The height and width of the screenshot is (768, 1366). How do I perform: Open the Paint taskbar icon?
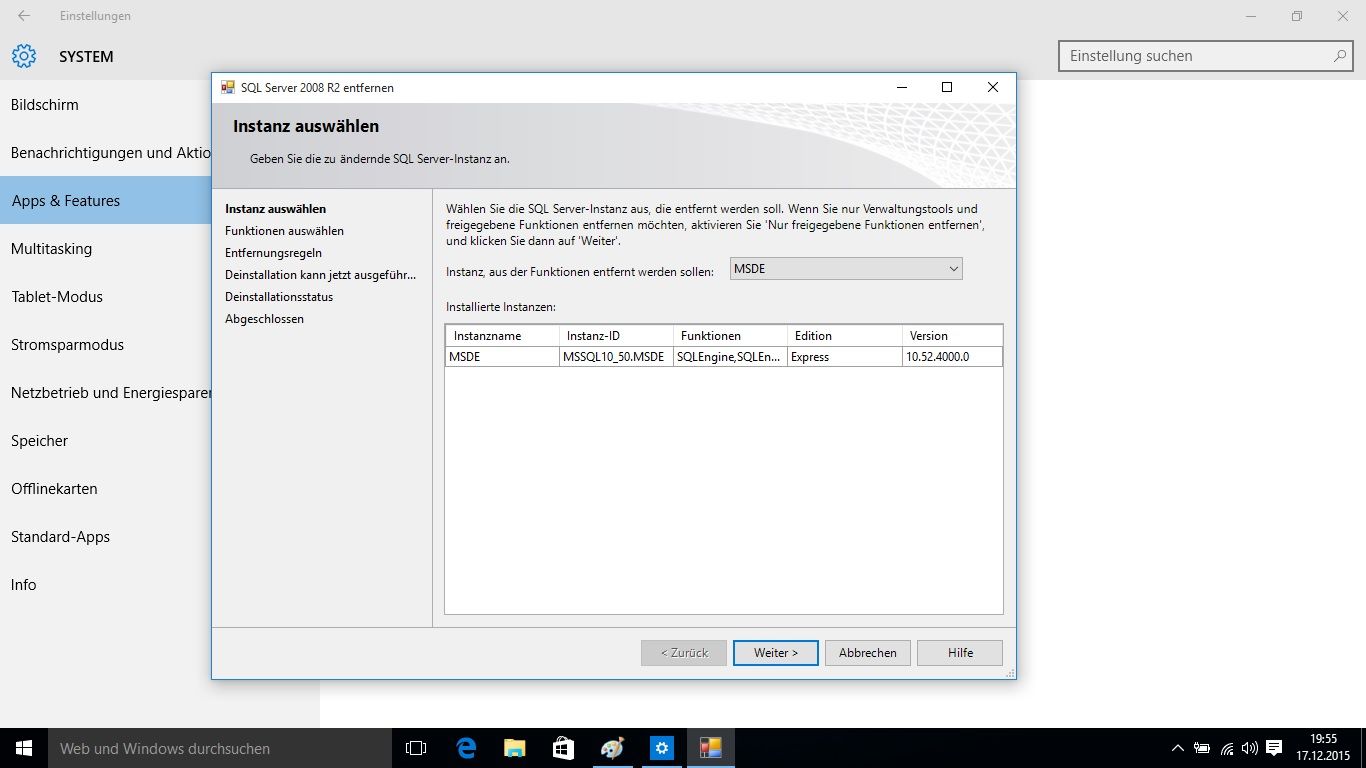click(x=612, y=748)
